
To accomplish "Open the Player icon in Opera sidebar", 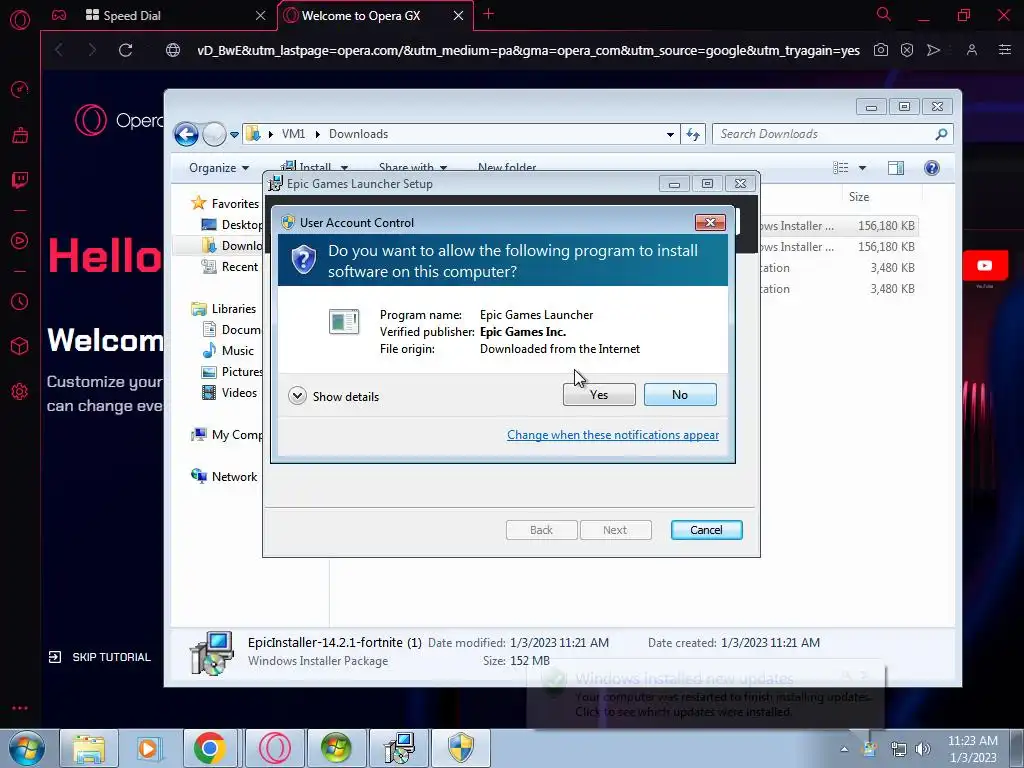I will pos(20,241).
